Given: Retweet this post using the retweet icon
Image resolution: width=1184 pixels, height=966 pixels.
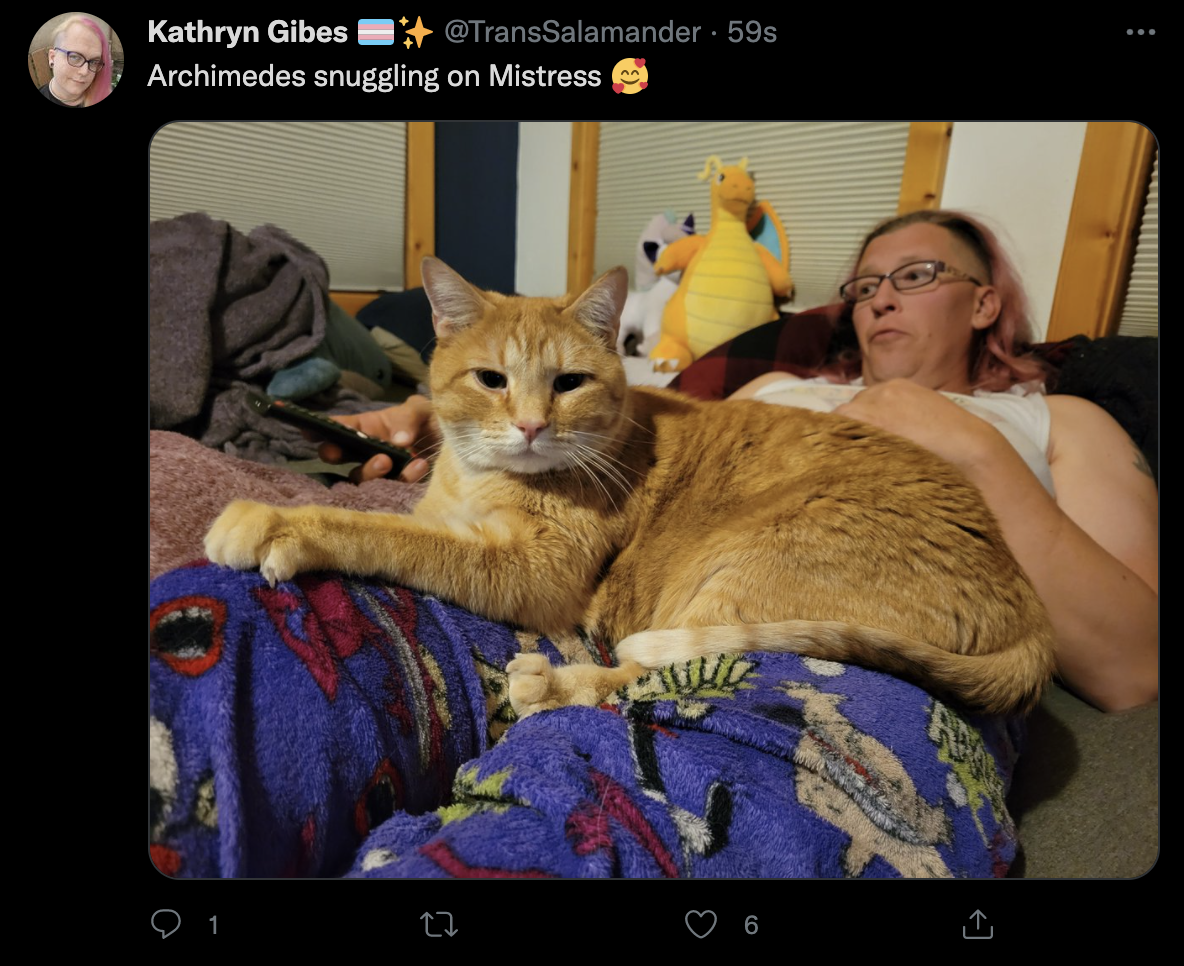Looking at the screenshot, I should 439,924.
